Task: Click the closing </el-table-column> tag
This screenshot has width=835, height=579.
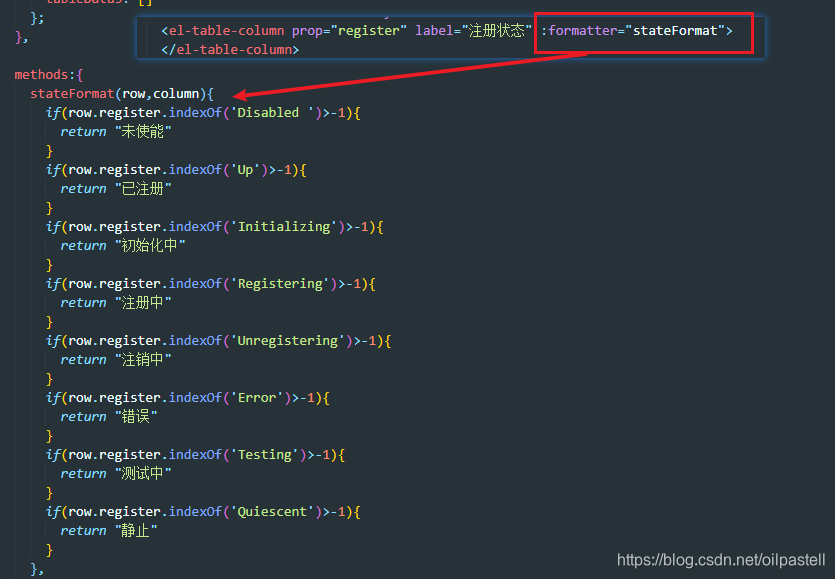Action: tap(230, 50)
